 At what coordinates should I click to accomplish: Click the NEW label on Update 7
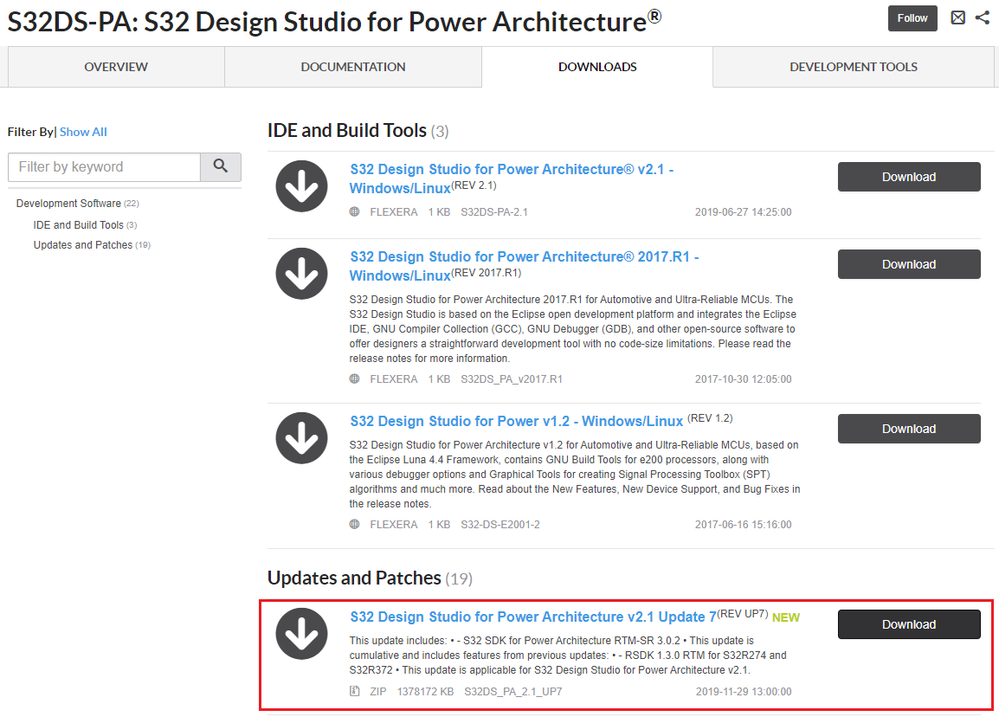[786, 617]
